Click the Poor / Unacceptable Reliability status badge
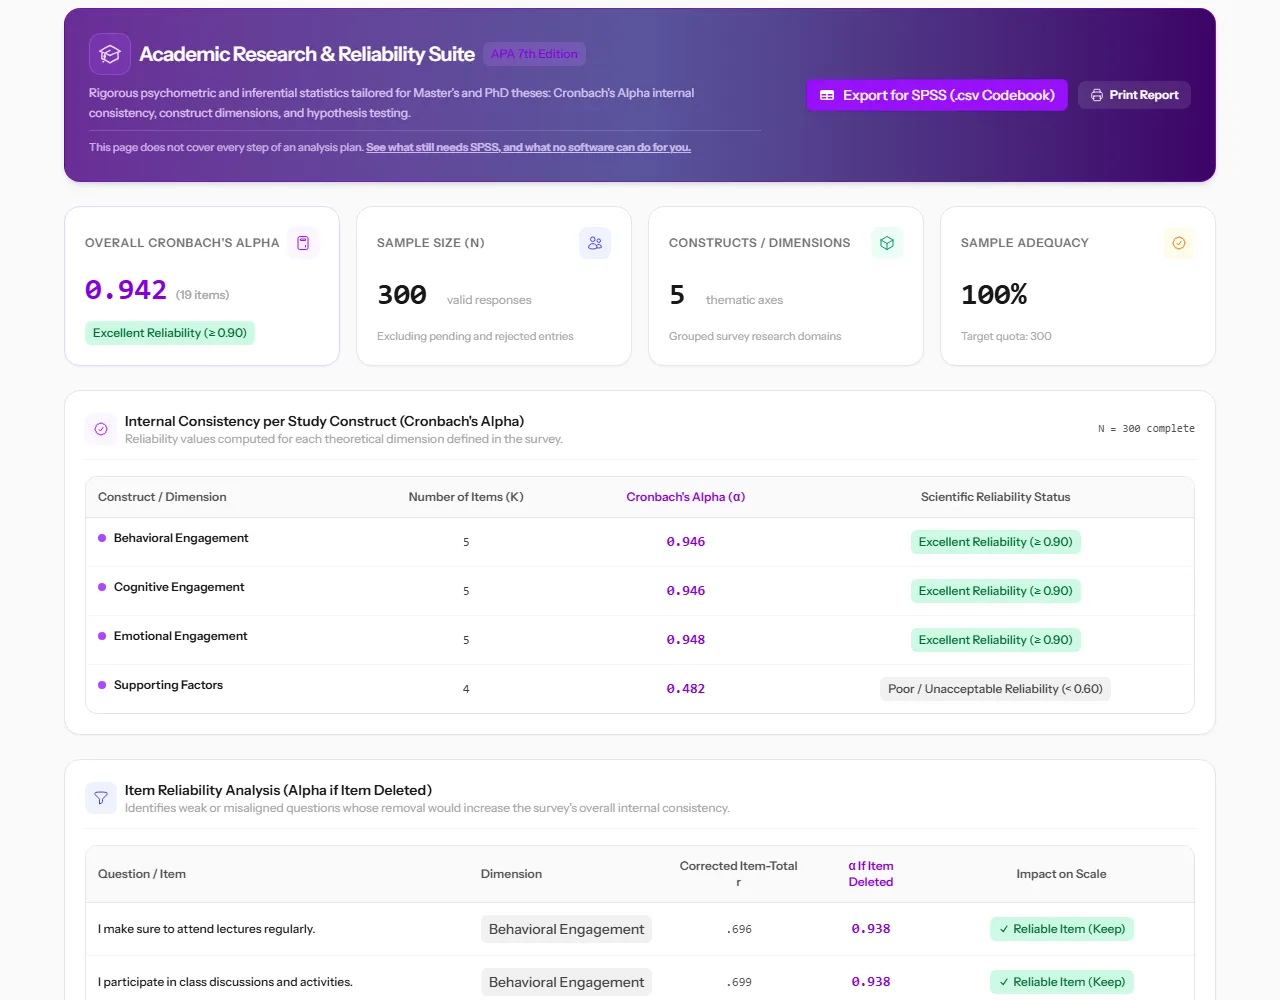This screenshot has width=1280, height=1000. pyautogui.click(x=995, y=689)
